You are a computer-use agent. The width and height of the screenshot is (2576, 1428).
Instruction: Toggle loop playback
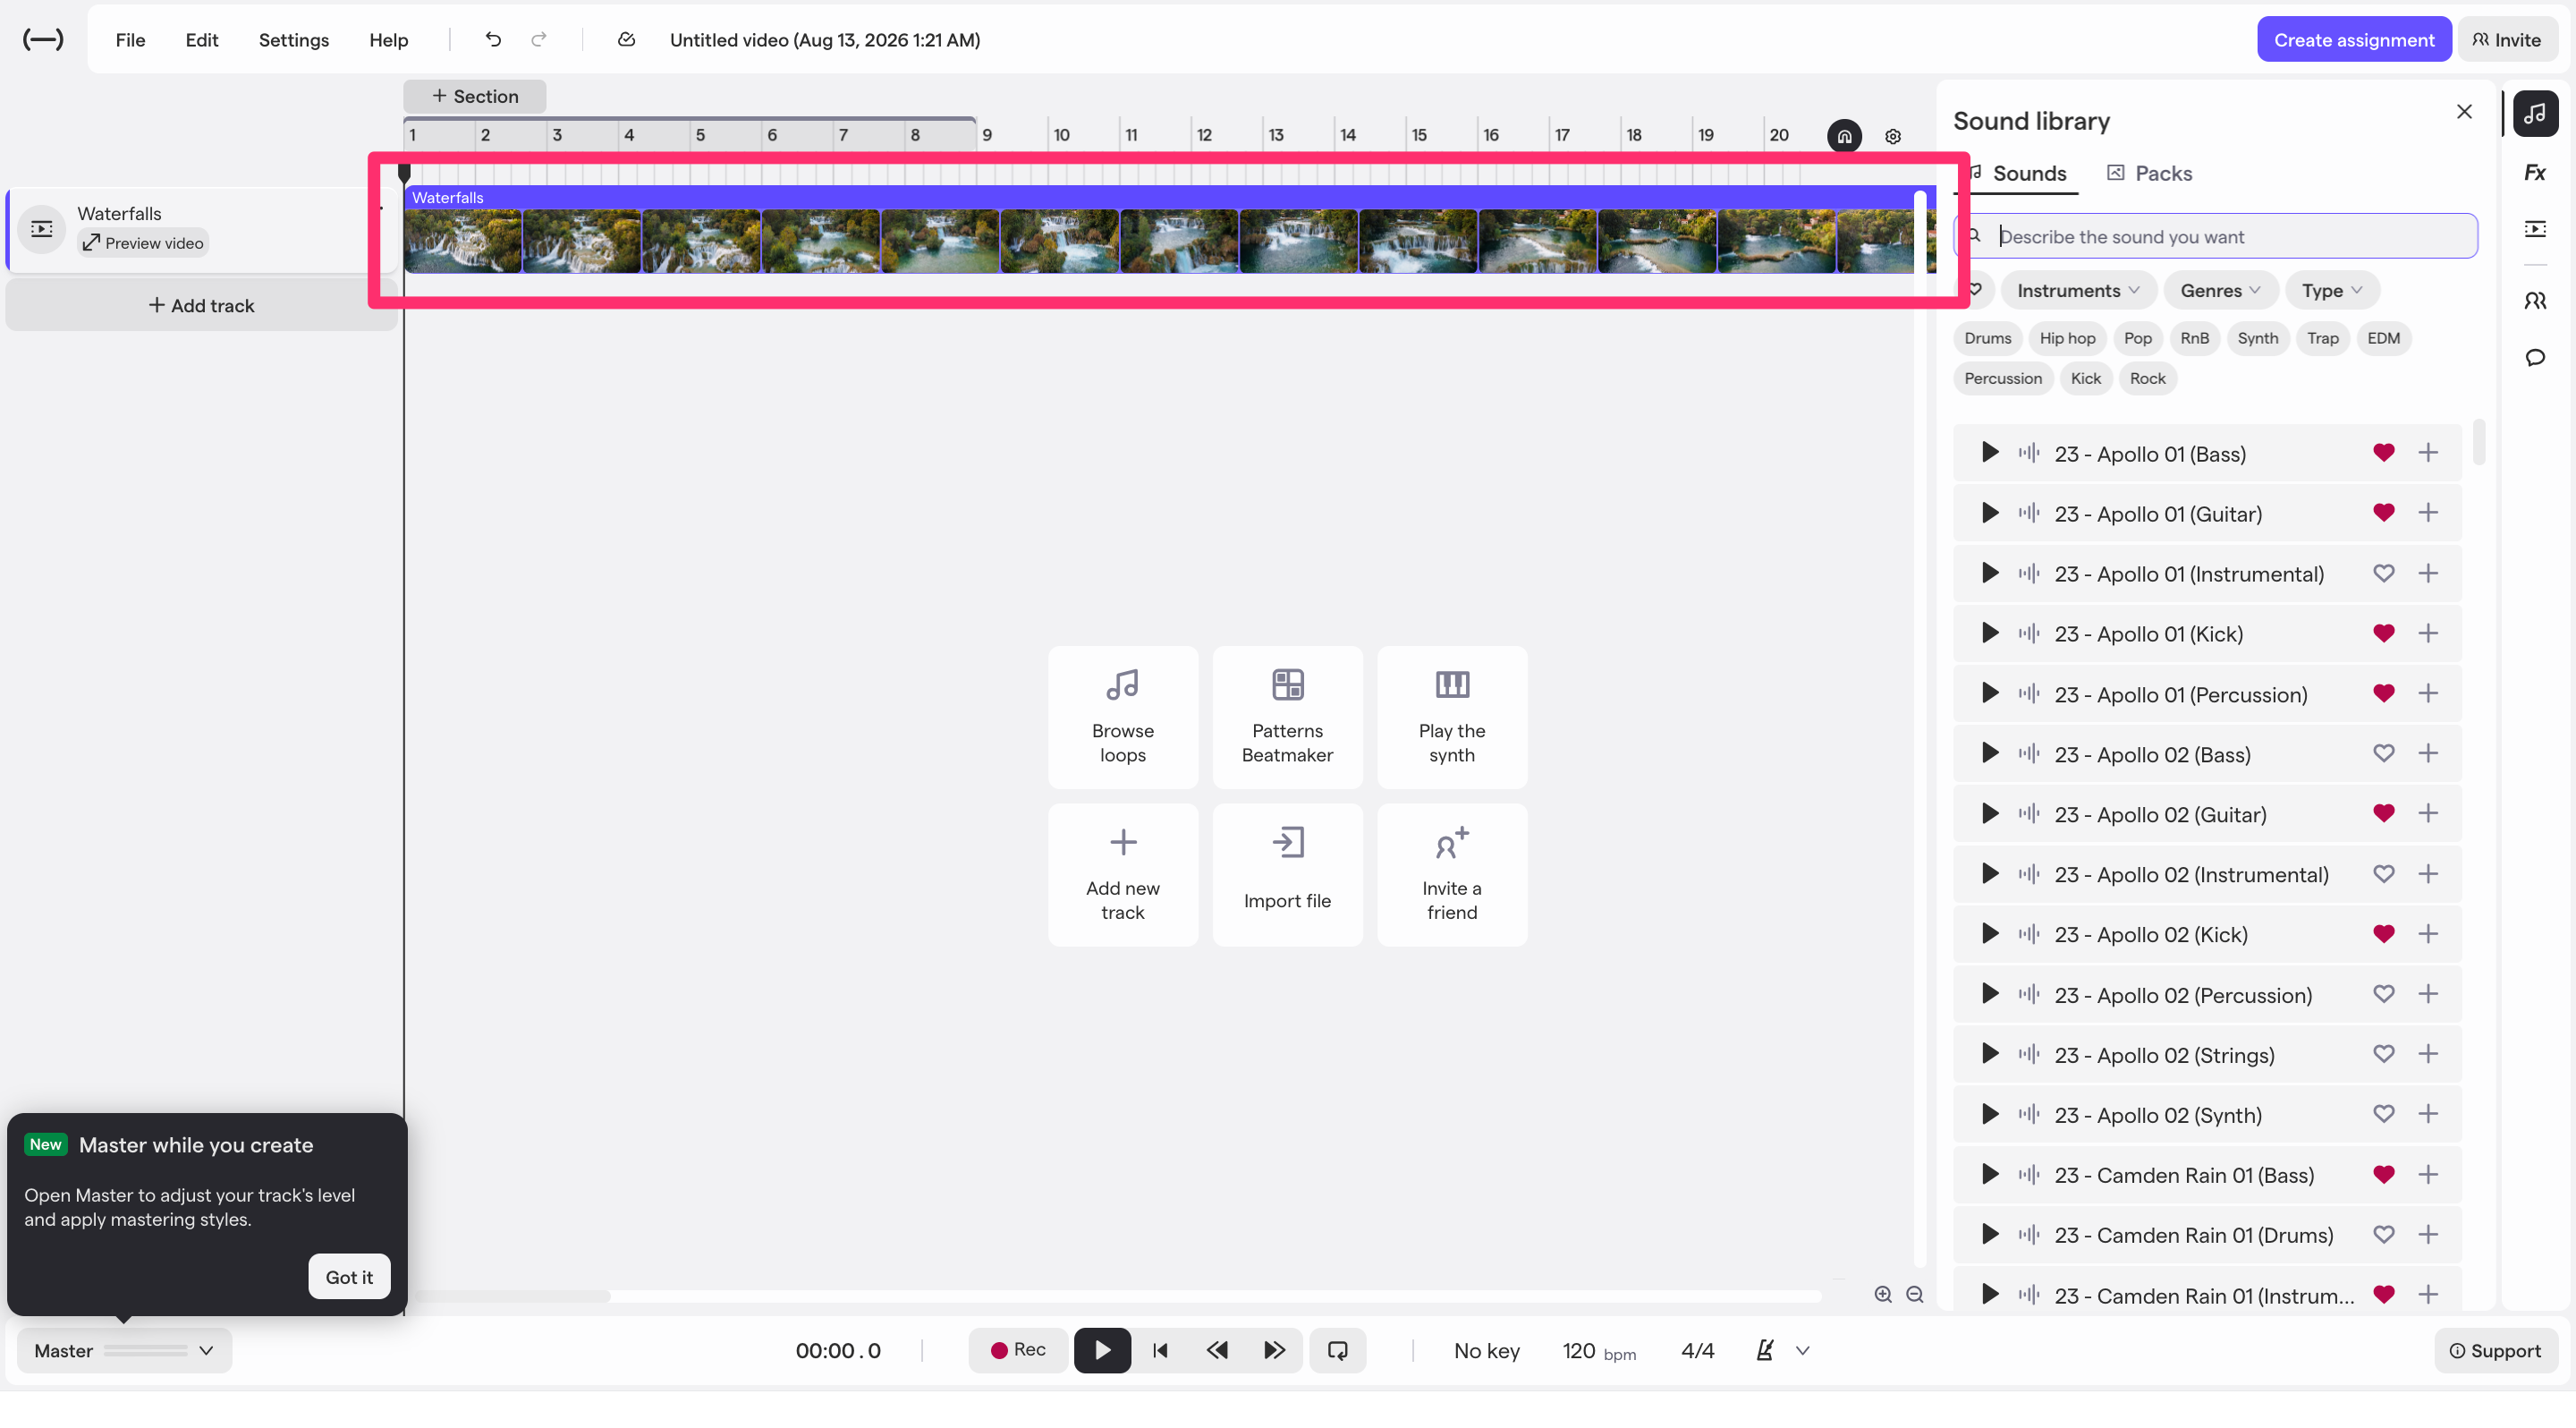[1338, 1350]
